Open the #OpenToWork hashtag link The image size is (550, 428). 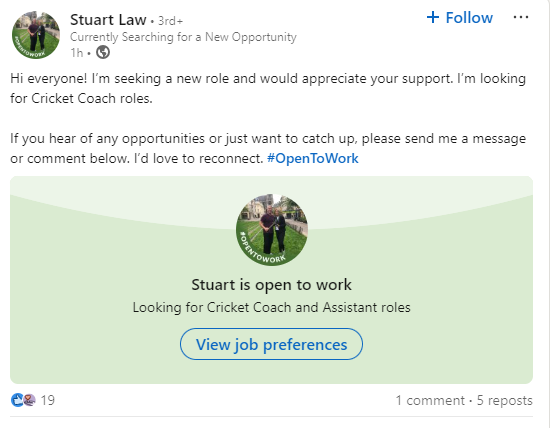(x=313, y=158)
